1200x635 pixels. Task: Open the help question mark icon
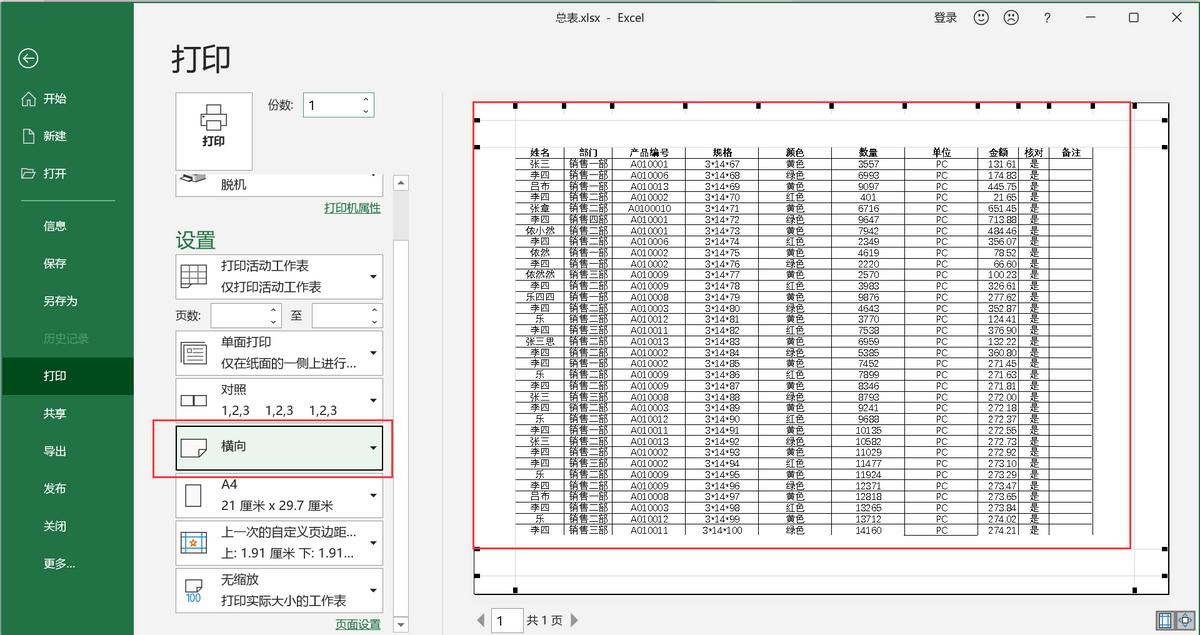[x=1047, y=18]
